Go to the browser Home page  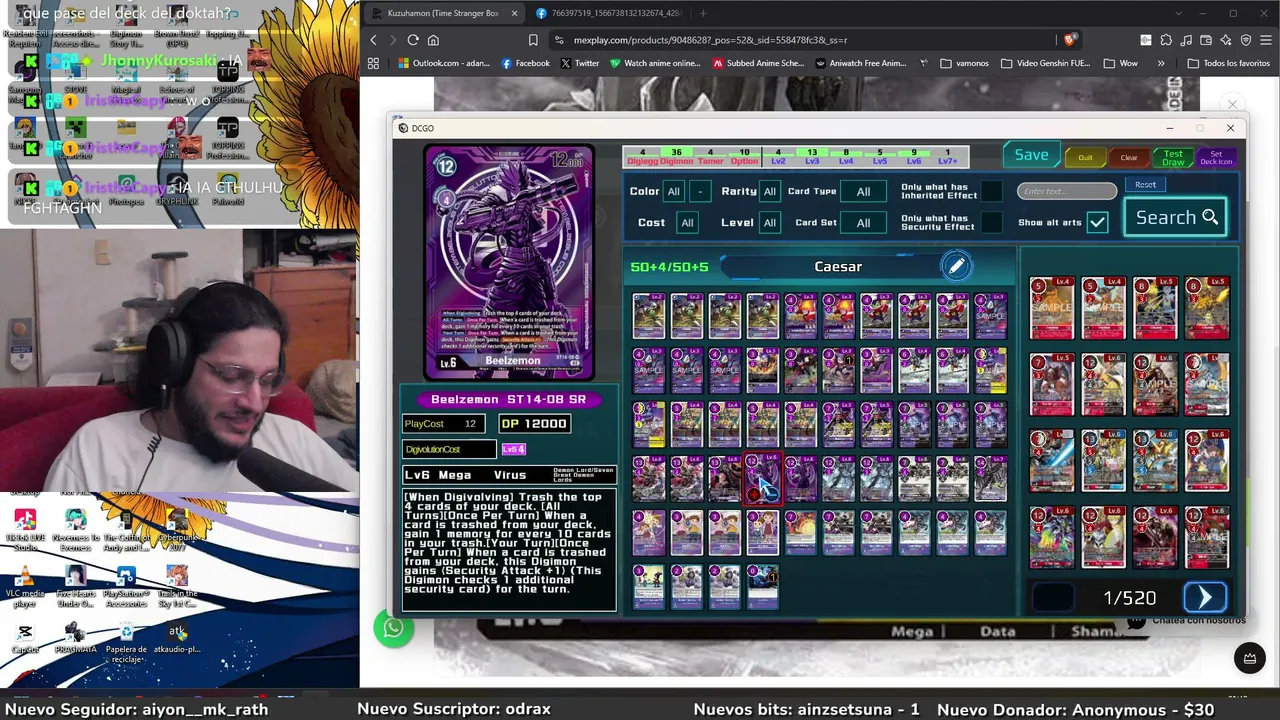pos(433,40)
